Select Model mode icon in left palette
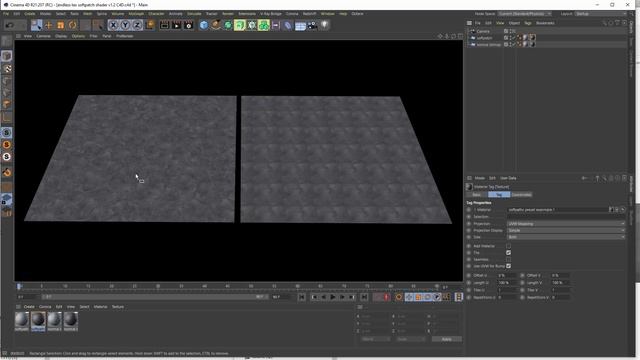The height and width of the screenshot is (360, 640). (x=7, y=56)
